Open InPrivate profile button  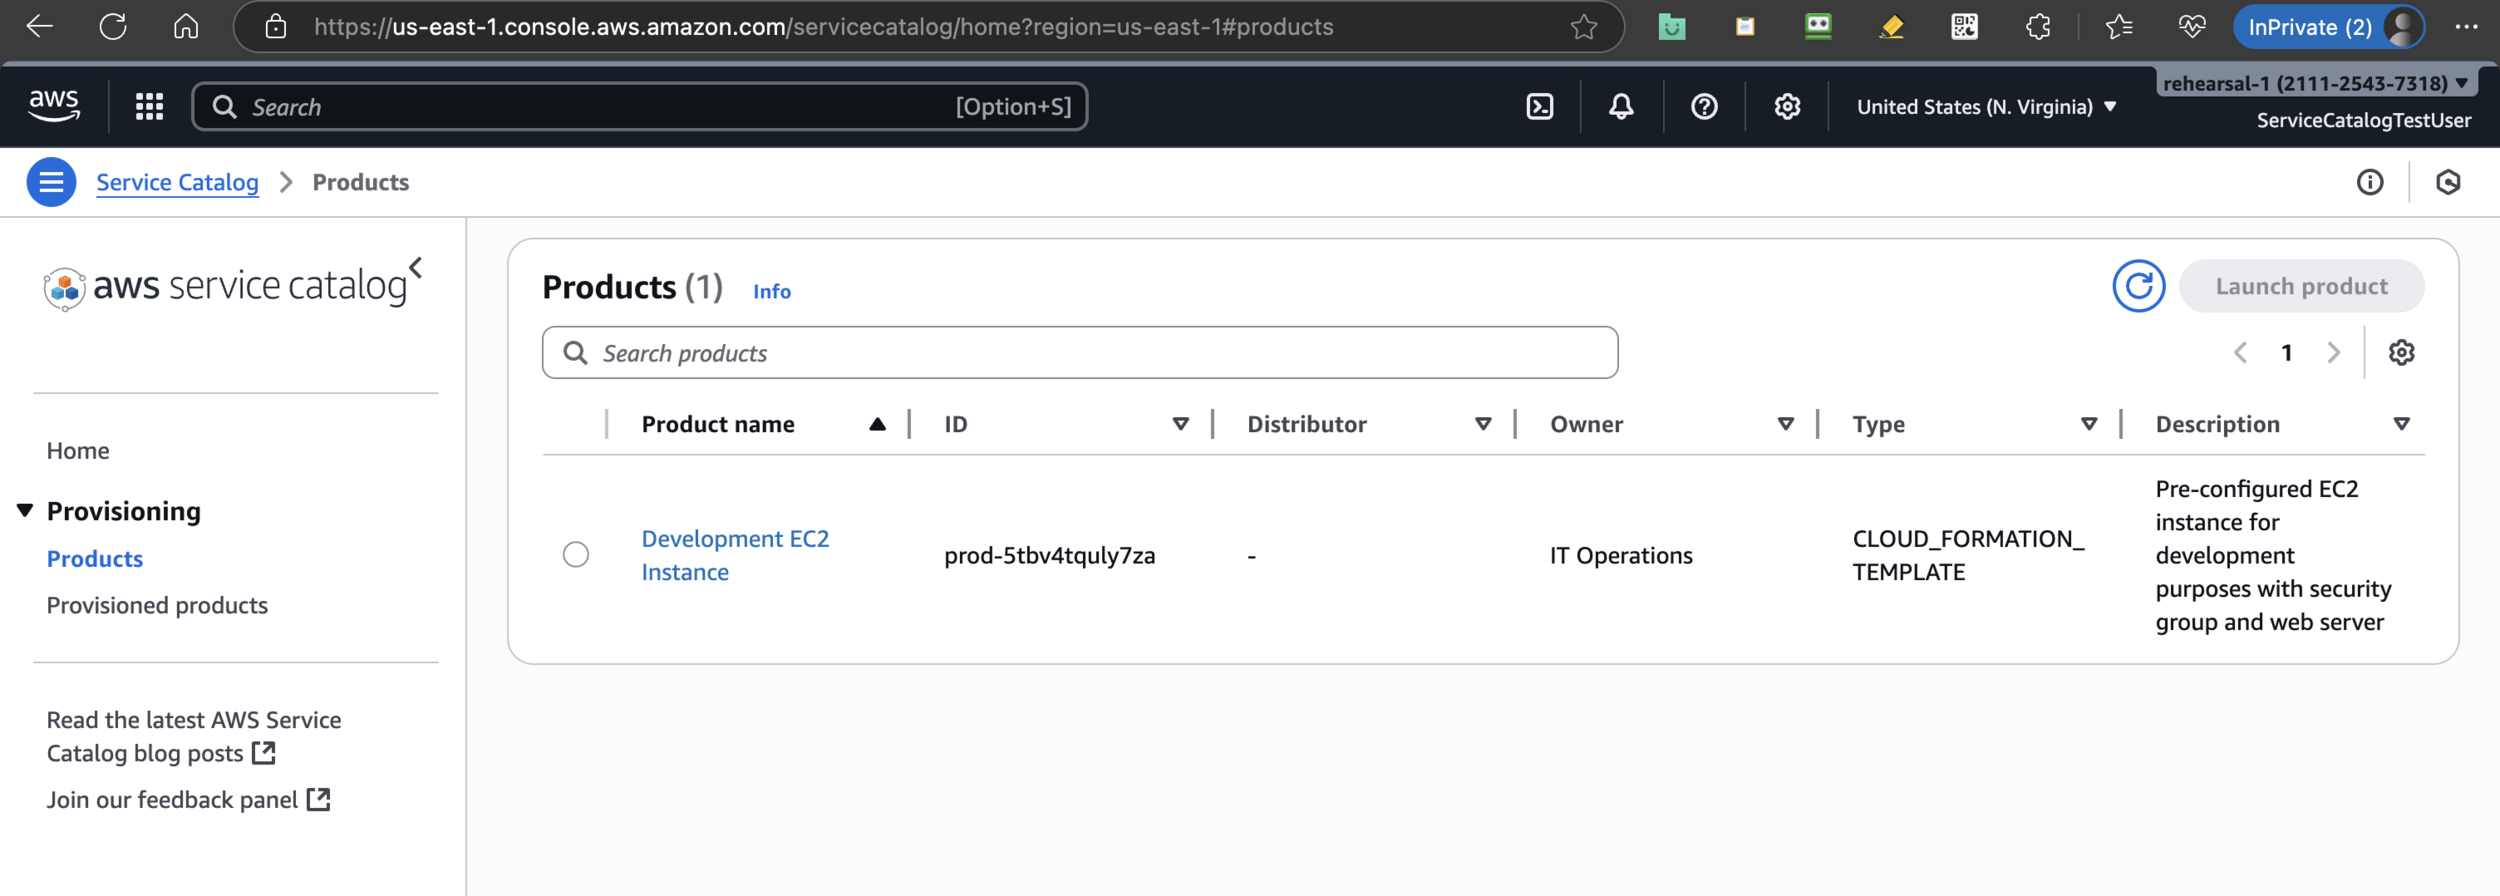tap(2329, 27)
